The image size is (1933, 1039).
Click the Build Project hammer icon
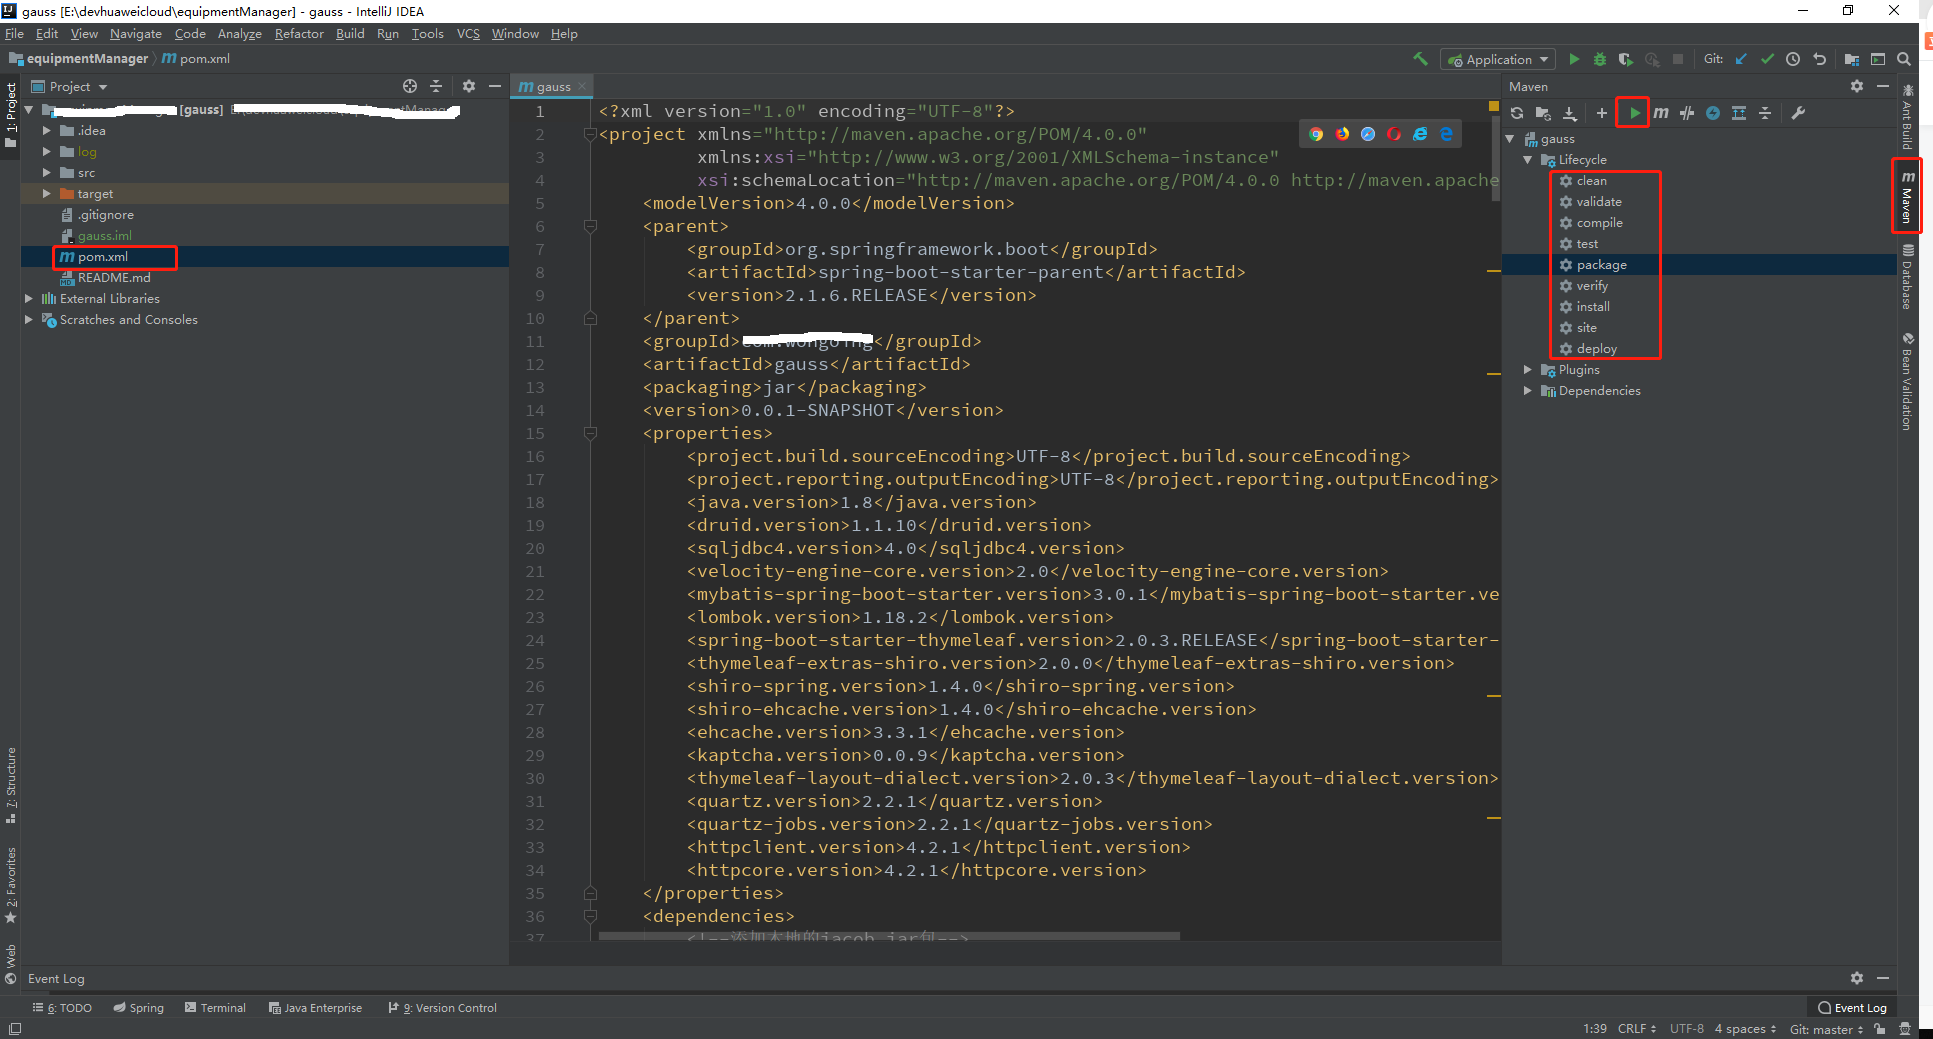click(1420, 59)
